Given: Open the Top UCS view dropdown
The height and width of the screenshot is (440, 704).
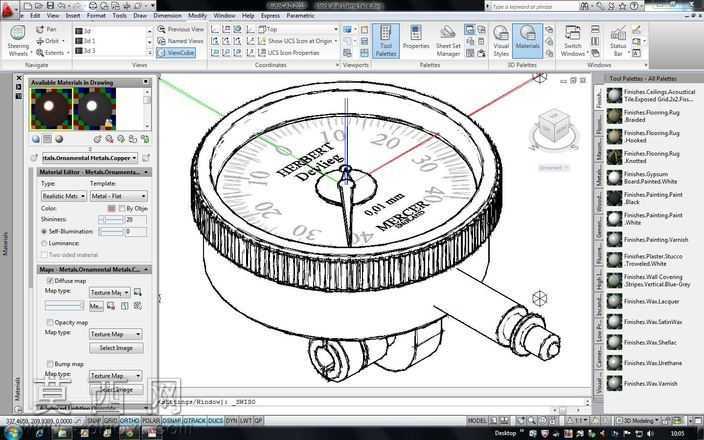Looking at the screenshot, I should pyautogui.click(x=298, y=29).
